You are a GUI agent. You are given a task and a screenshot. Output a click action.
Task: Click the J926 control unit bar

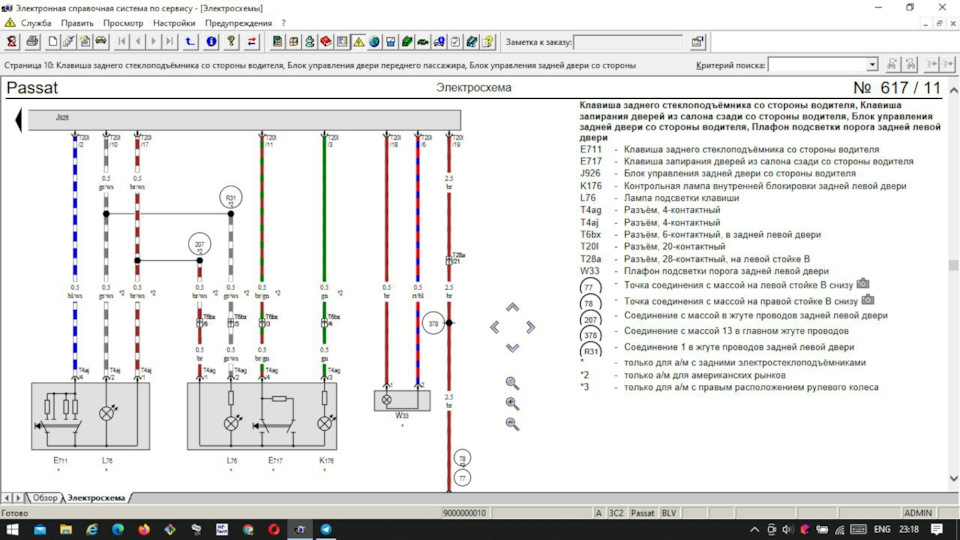click(244, 120)
